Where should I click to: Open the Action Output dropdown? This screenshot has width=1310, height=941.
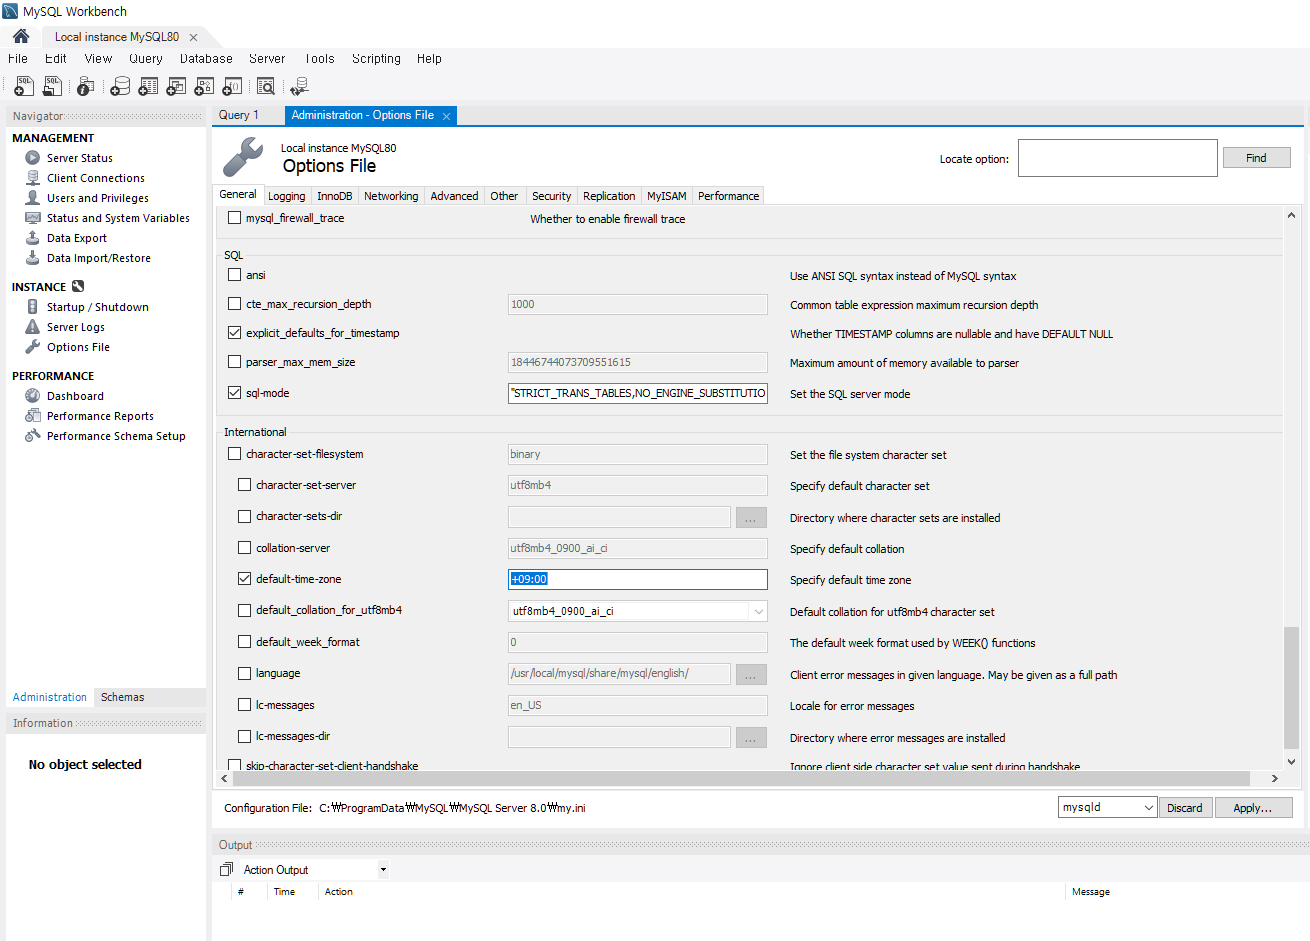click(383, 870)
